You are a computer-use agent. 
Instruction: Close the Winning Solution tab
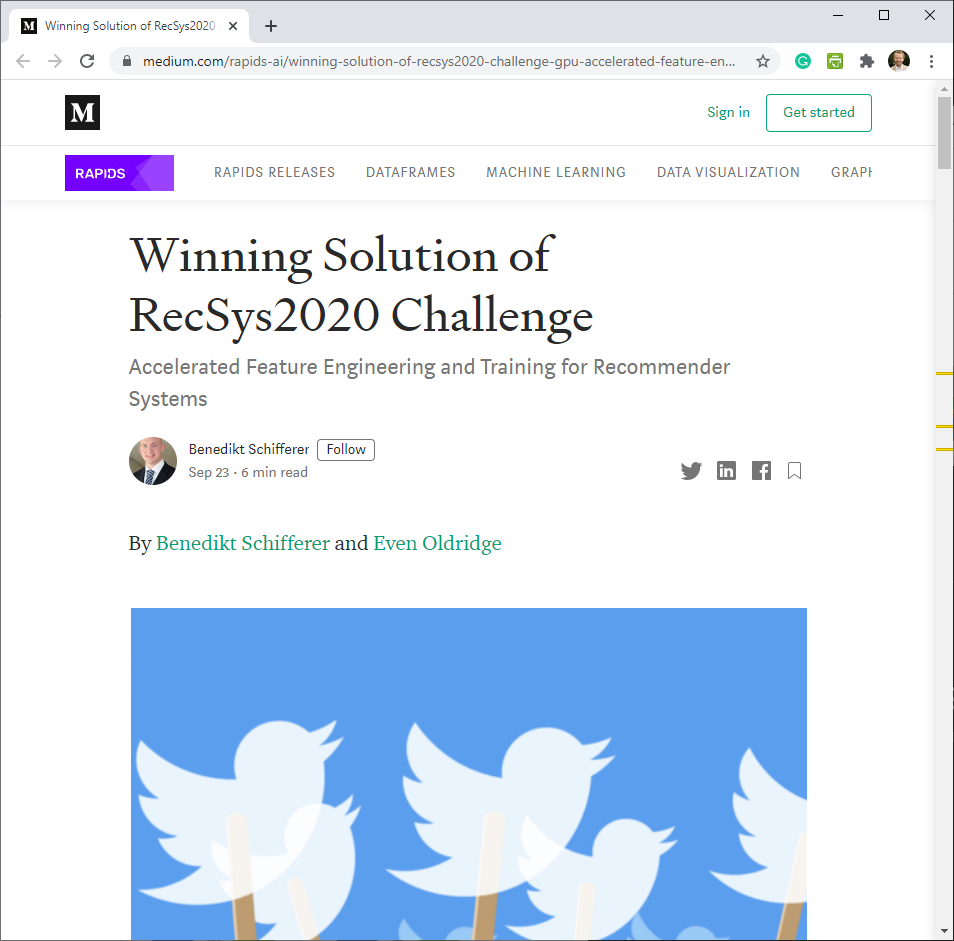[232, 26]
